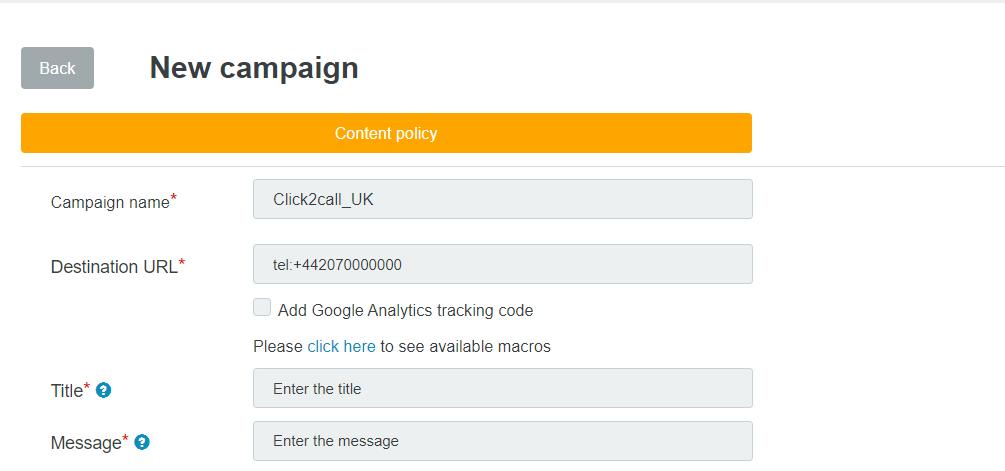The height and width of the screenshot is (471, 1005).
Task: Click the red asterisk beside Campaign name
Action: point(174,198)
